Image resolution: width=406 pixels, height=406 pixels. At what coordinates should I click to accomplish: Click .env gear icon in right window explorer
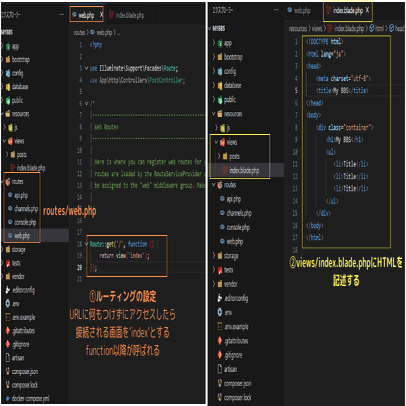pyautogui.click(x=220, y=312)
